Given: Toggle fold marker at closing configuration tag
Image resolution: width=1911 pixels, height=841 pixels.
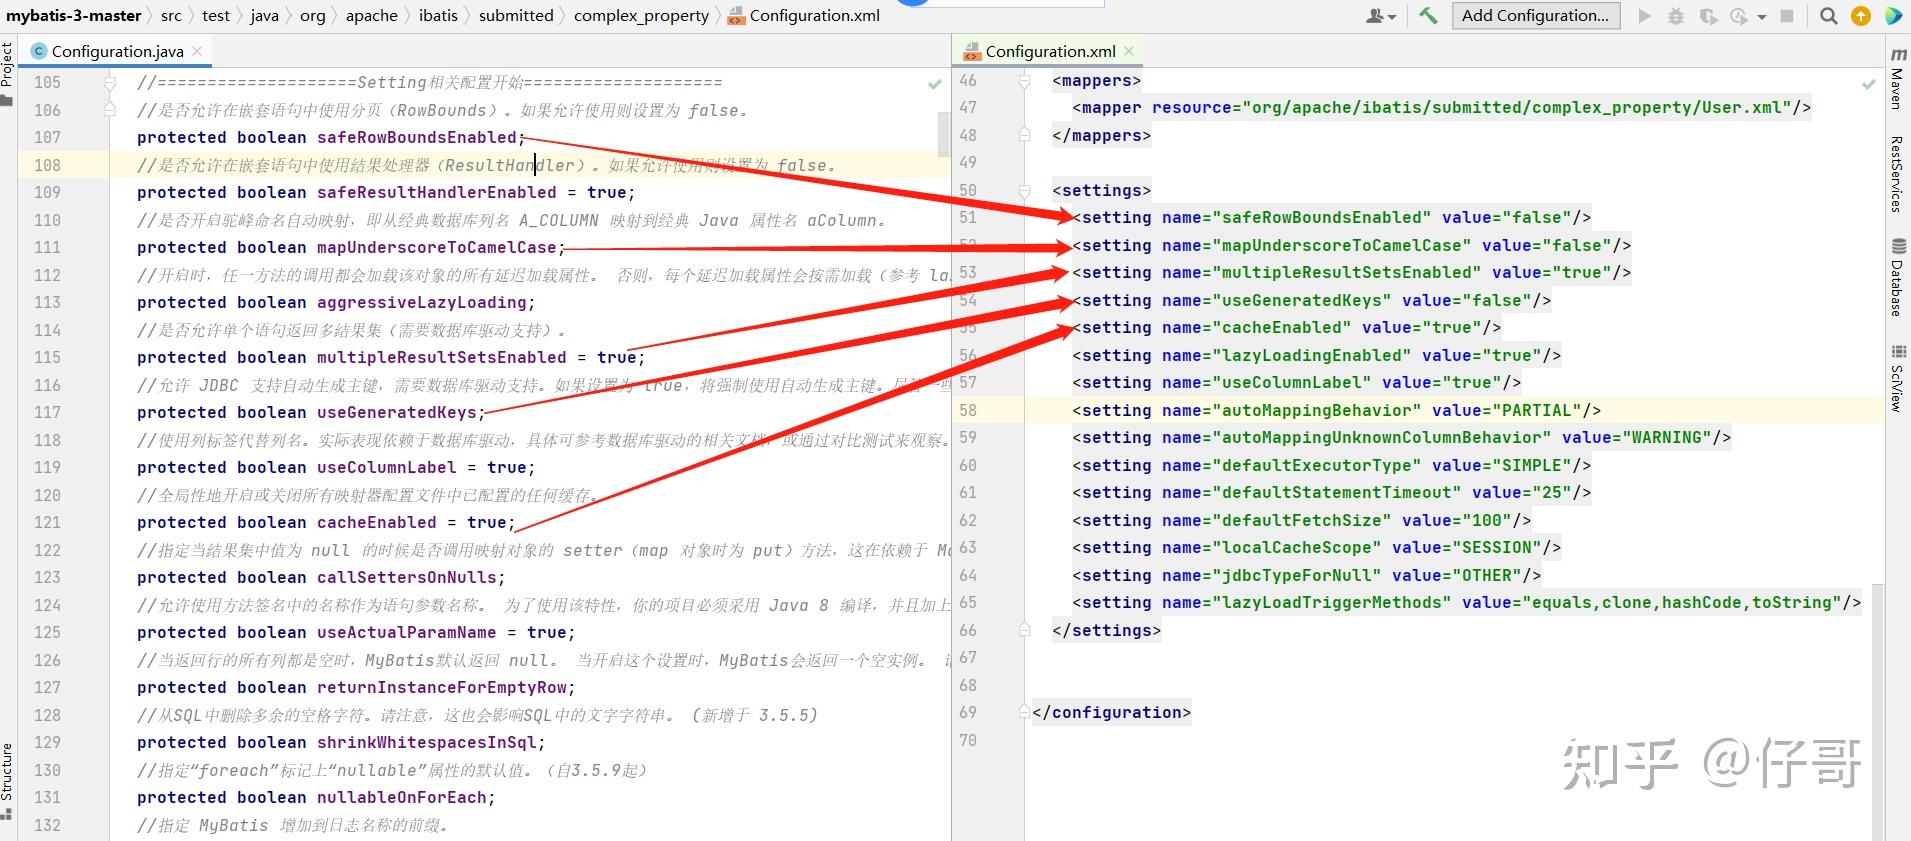Looking at the screenshot, I should coord(1025,712).
